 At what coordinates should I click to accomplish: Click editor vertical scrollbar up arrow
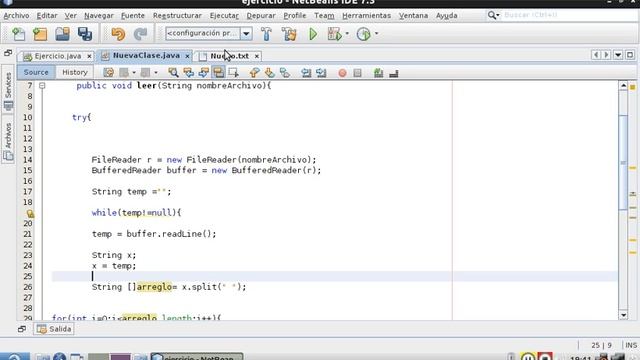pos(623,86)
